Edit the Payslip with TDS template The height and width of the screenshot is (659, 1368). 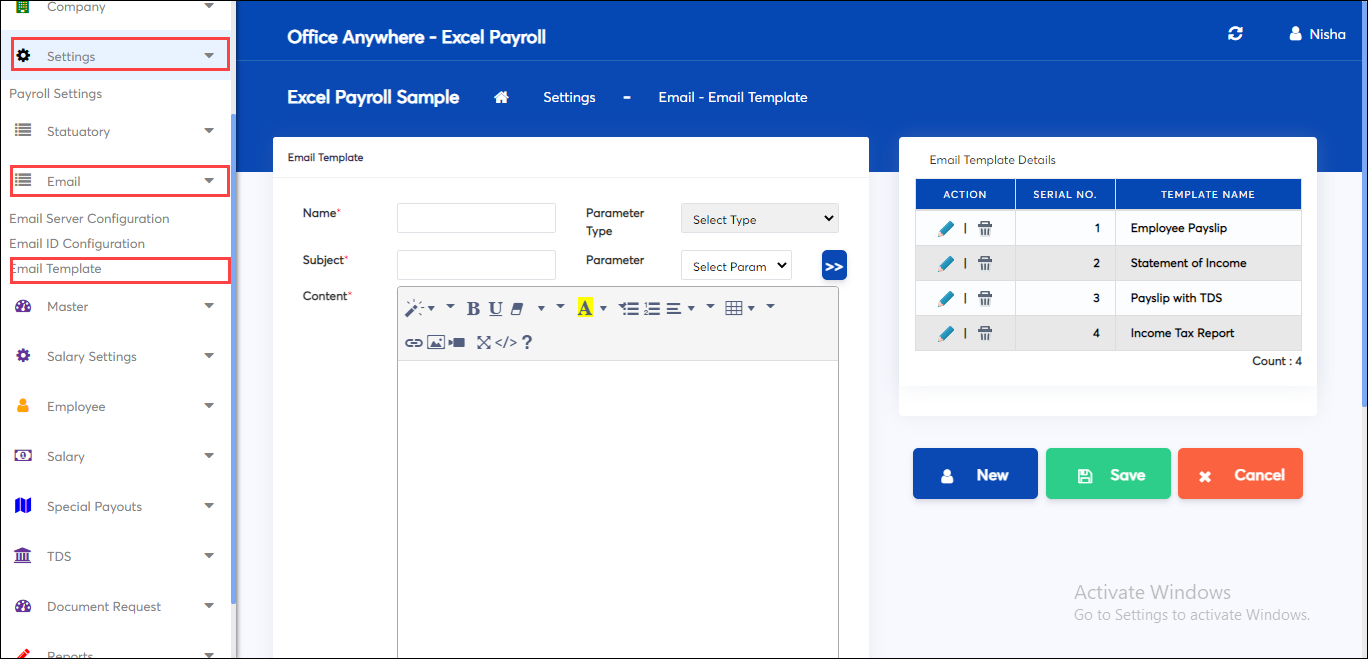(x=946, y=298)
